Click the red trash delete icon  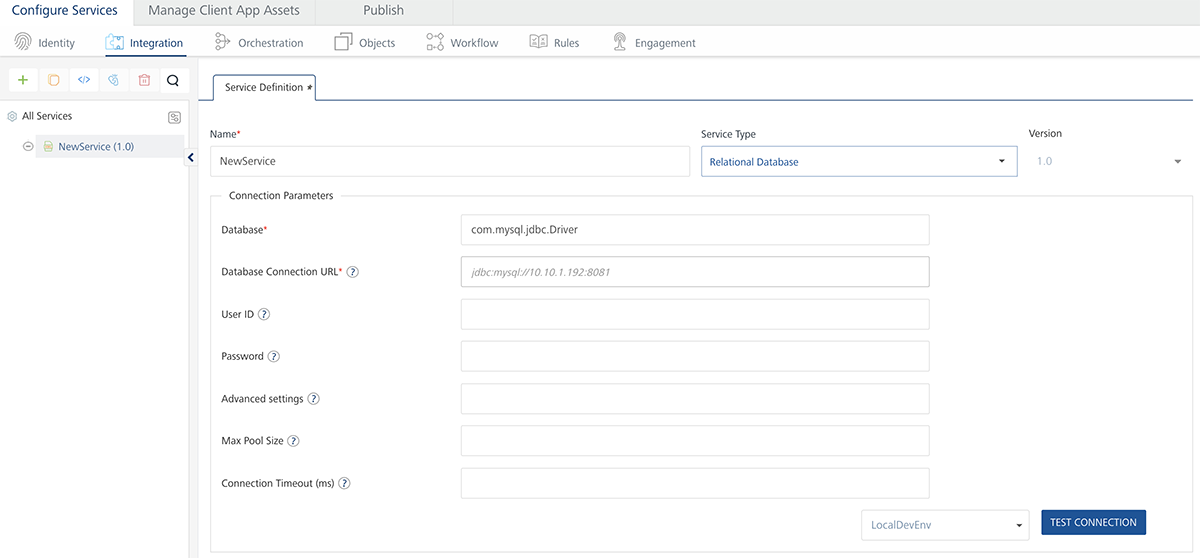143,80
